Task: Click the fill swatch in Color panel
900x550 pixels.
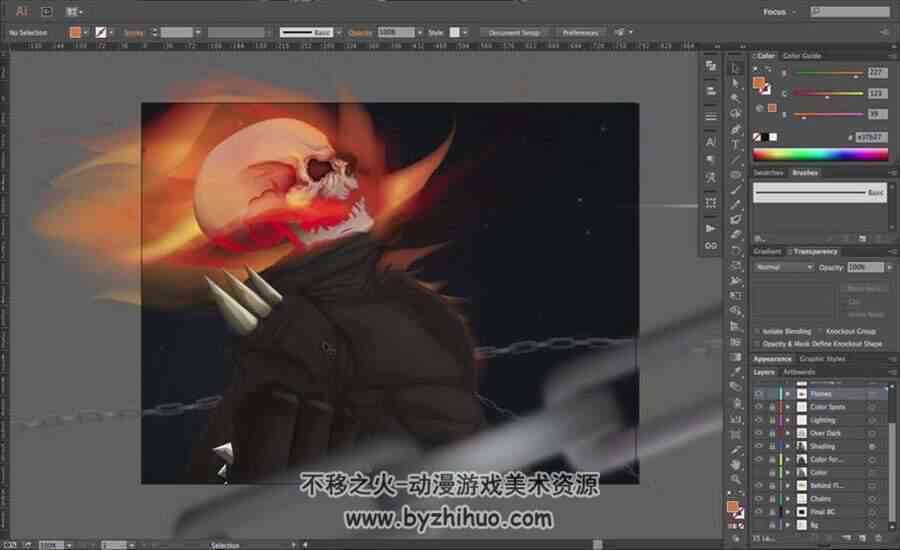Action: tap(759, 83)
